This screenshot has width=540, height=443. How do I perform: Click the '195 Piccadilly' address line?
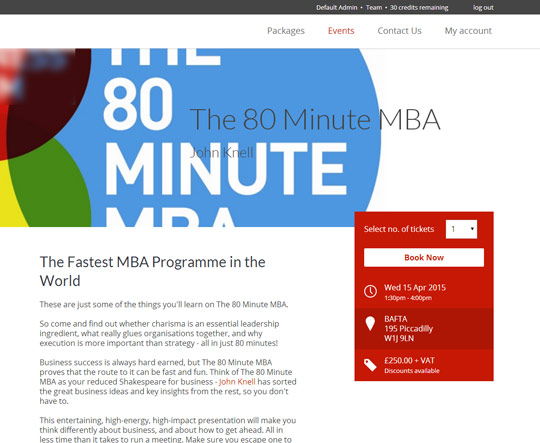(408, 329)
